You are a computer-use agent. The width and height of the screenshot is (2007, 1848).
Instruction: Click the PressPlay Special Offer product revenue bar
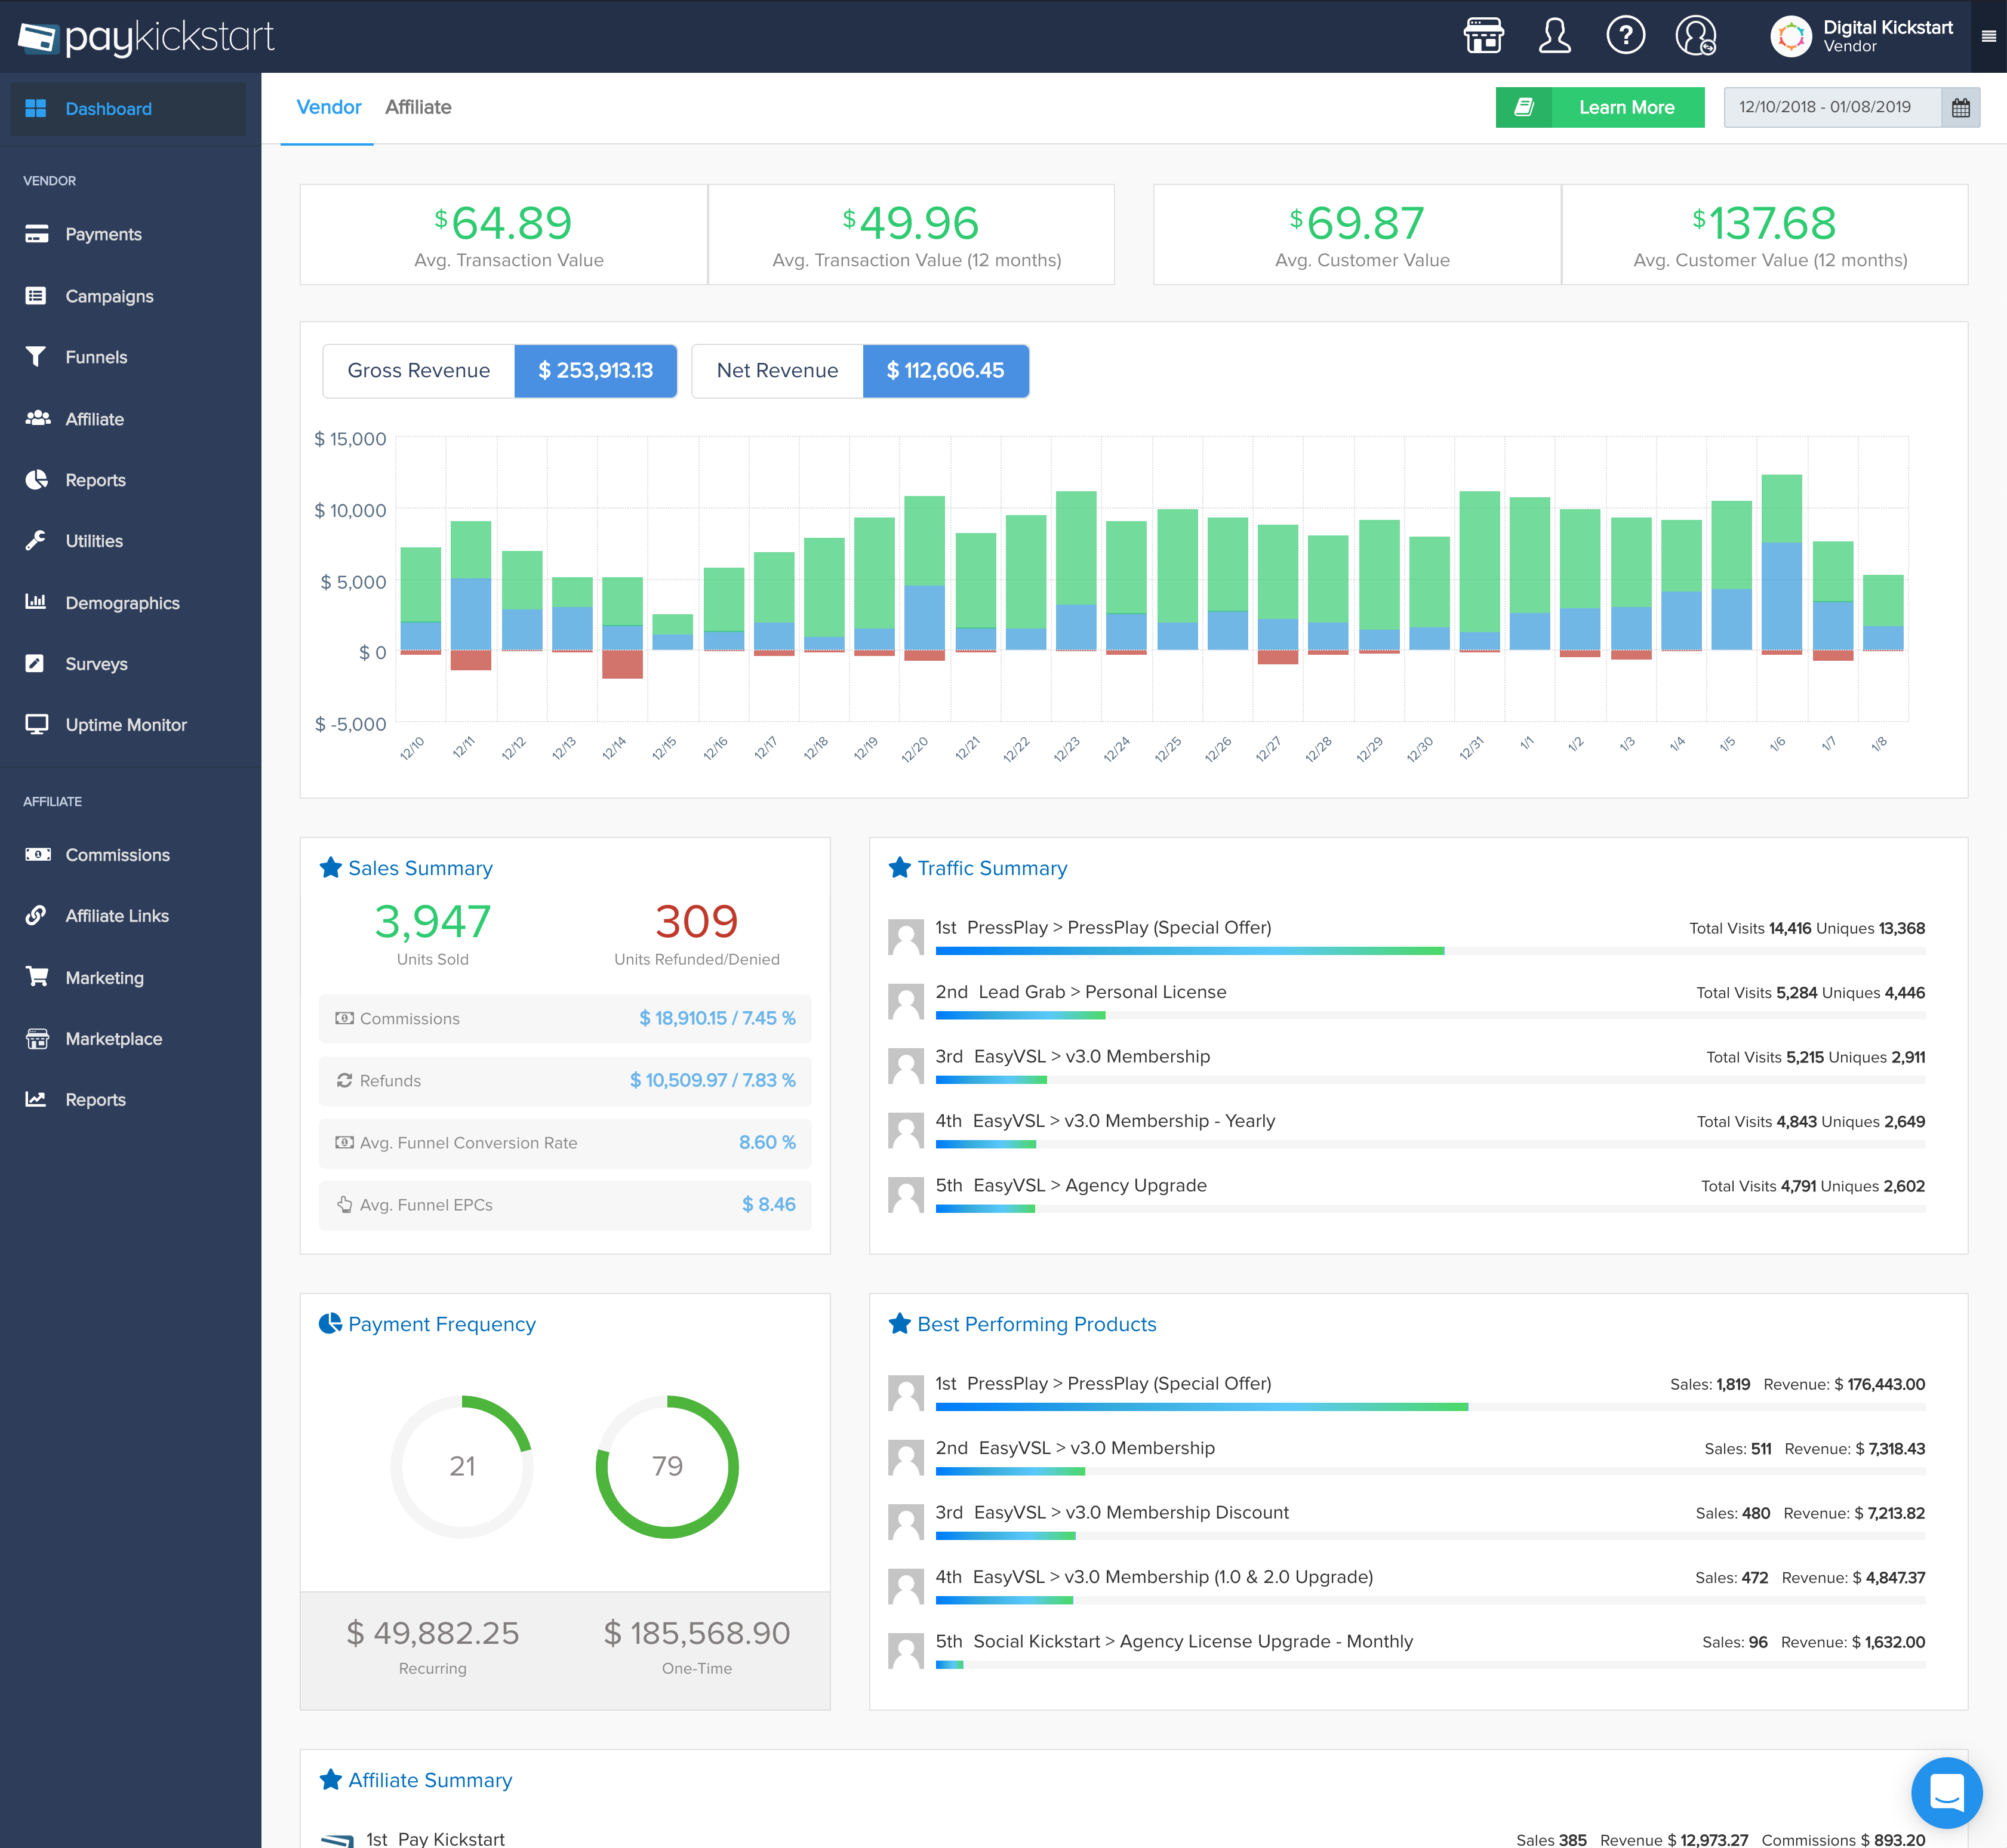1430,1407
